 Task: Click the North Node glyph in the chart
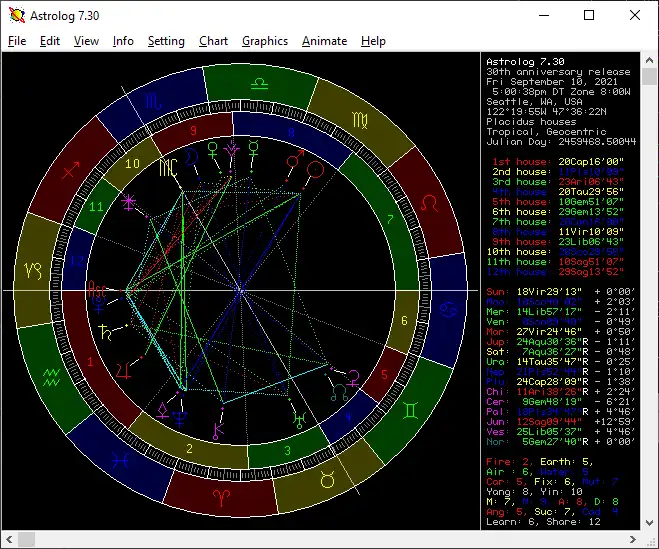[x=339, y=393]
